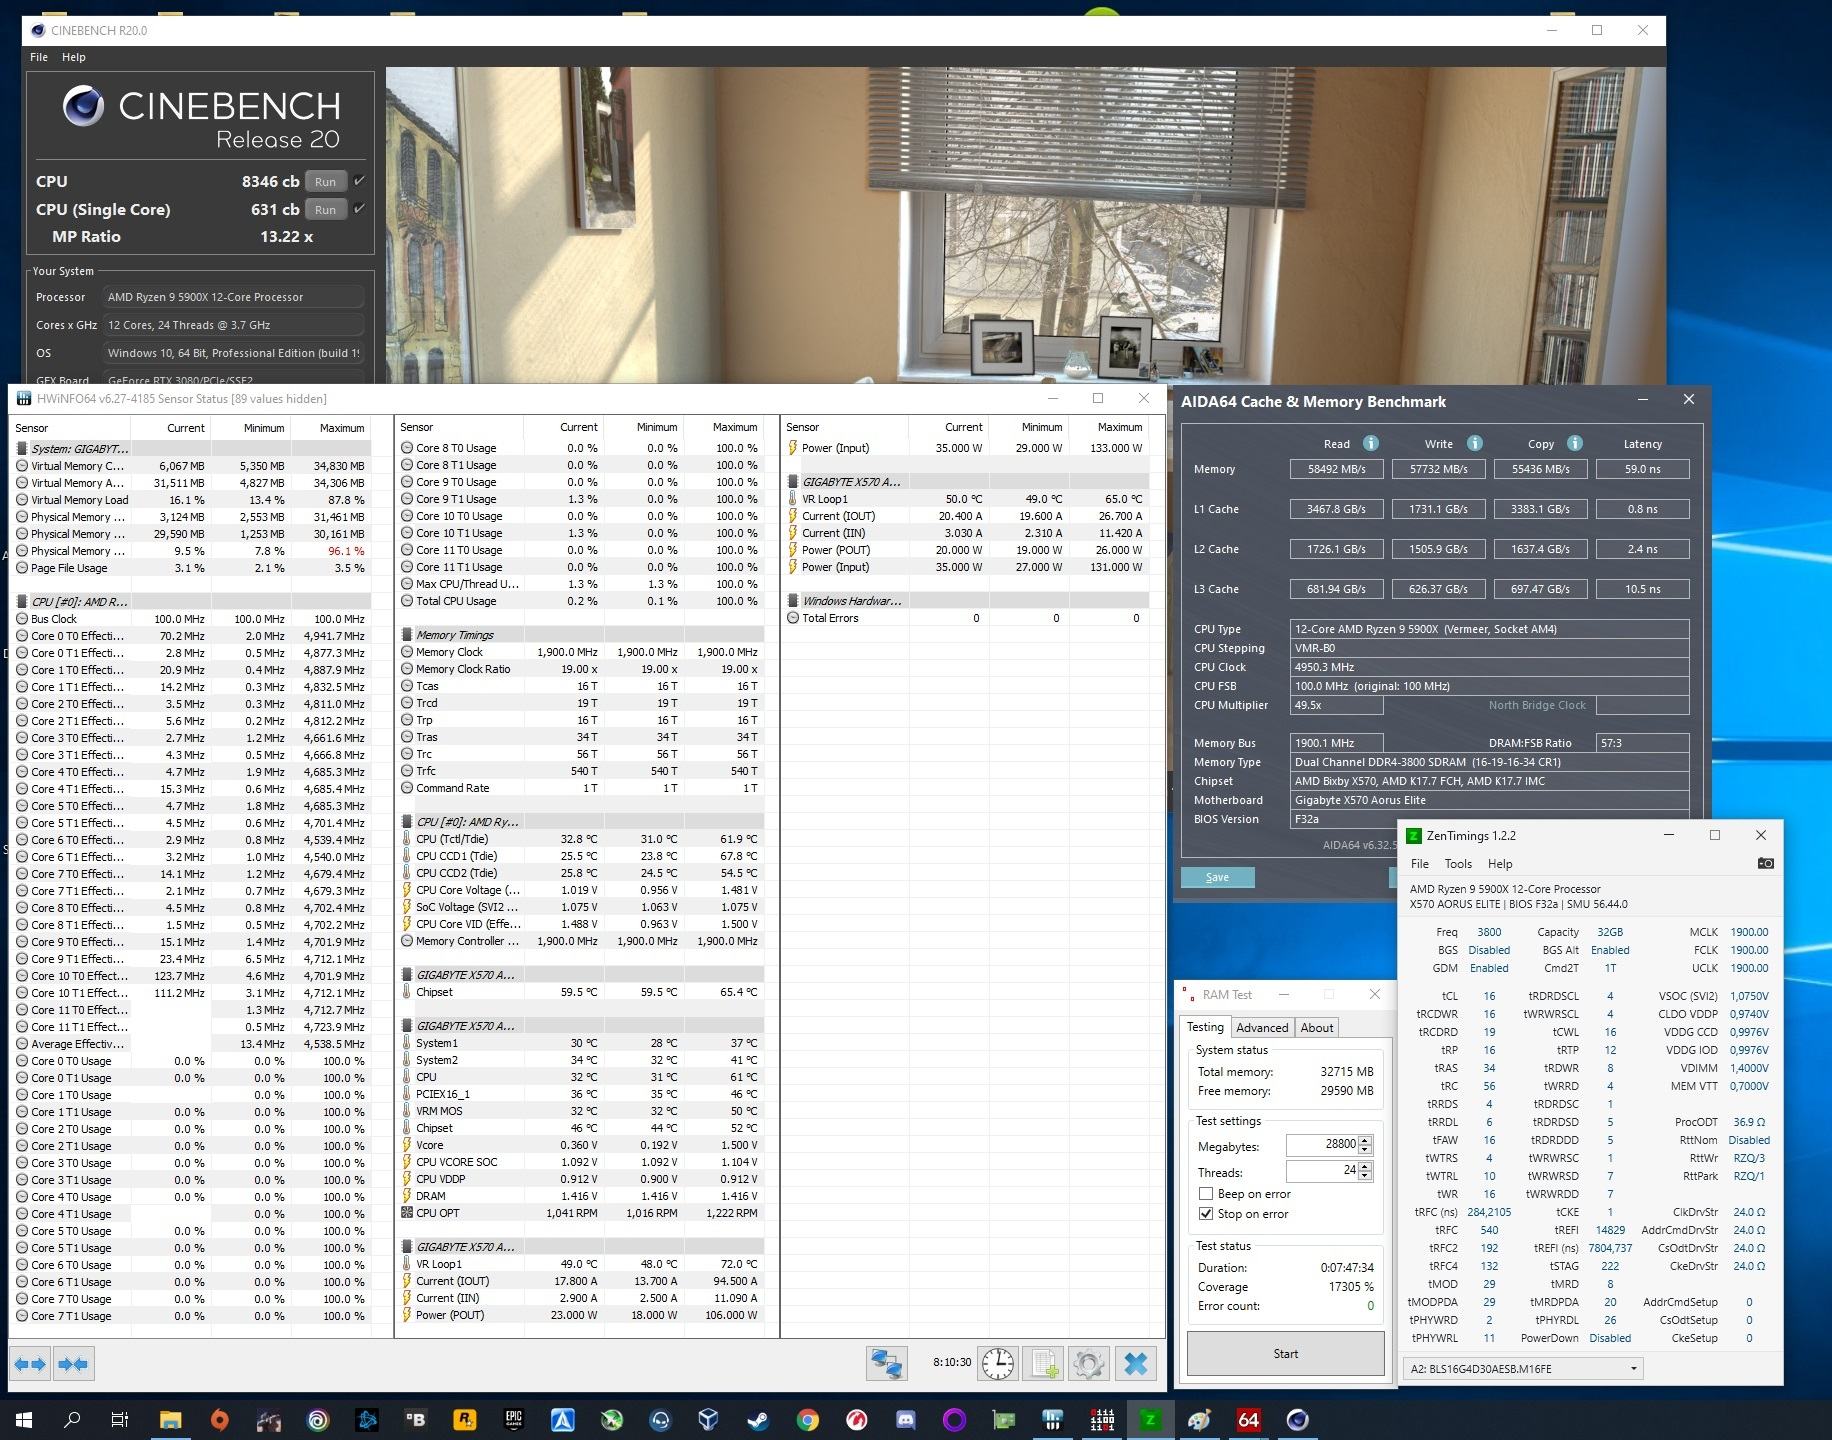This screenshot has height=1440, width=1832.
Task: Switch to Advanced tab in RAM Test
Action: (x=1262, y=1028)
